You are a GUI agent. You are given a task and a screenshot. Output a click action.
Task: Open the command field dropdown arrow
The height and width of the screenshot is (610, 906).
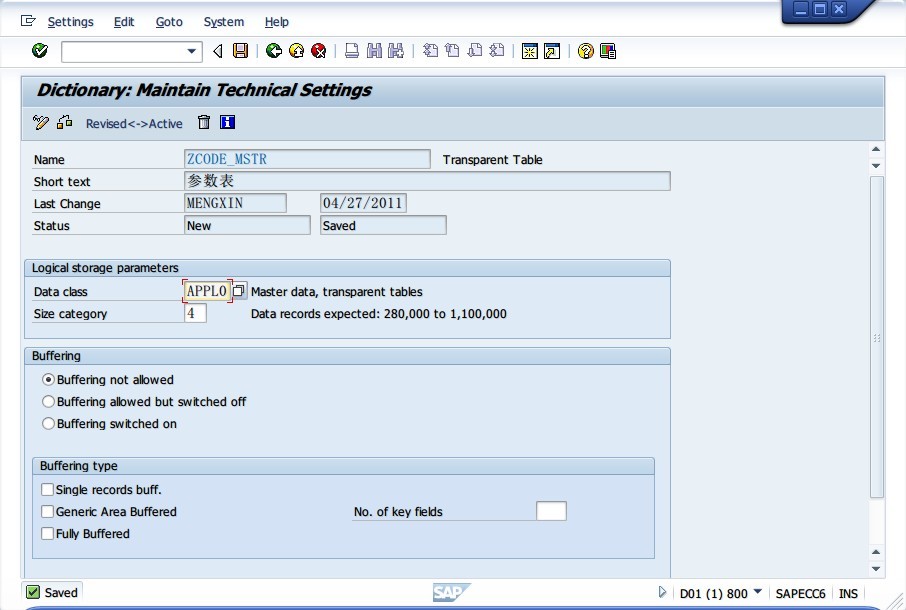pos(192,51)
